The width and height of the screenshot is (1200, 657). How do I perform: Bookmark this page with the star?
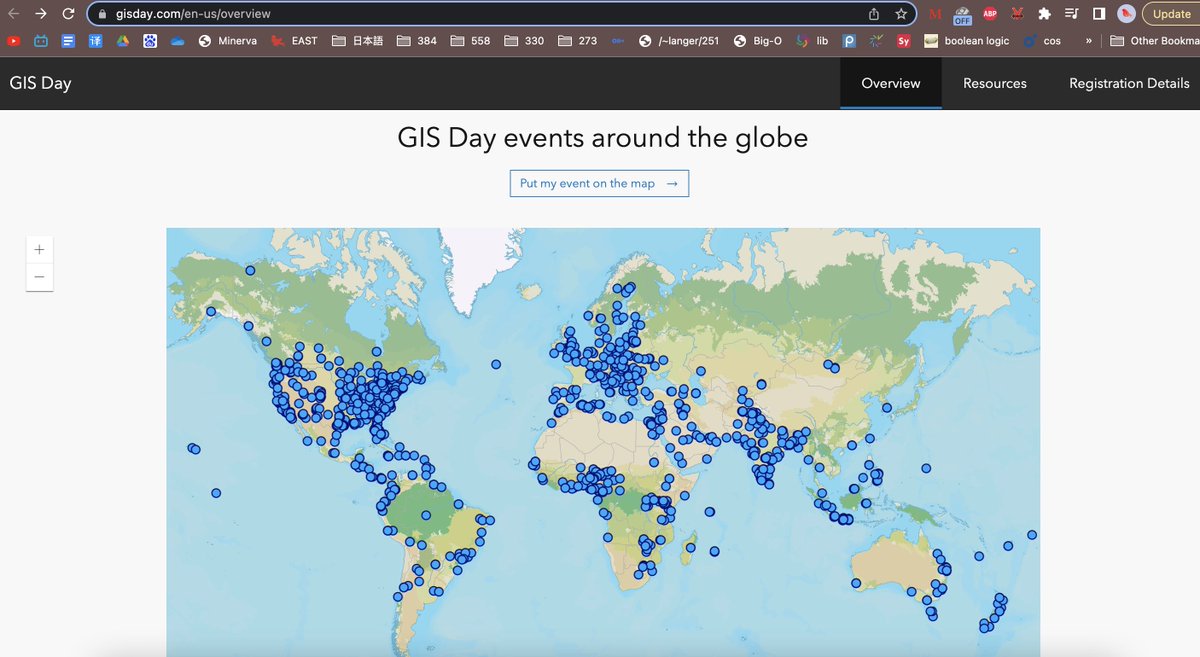click(900, 14)
